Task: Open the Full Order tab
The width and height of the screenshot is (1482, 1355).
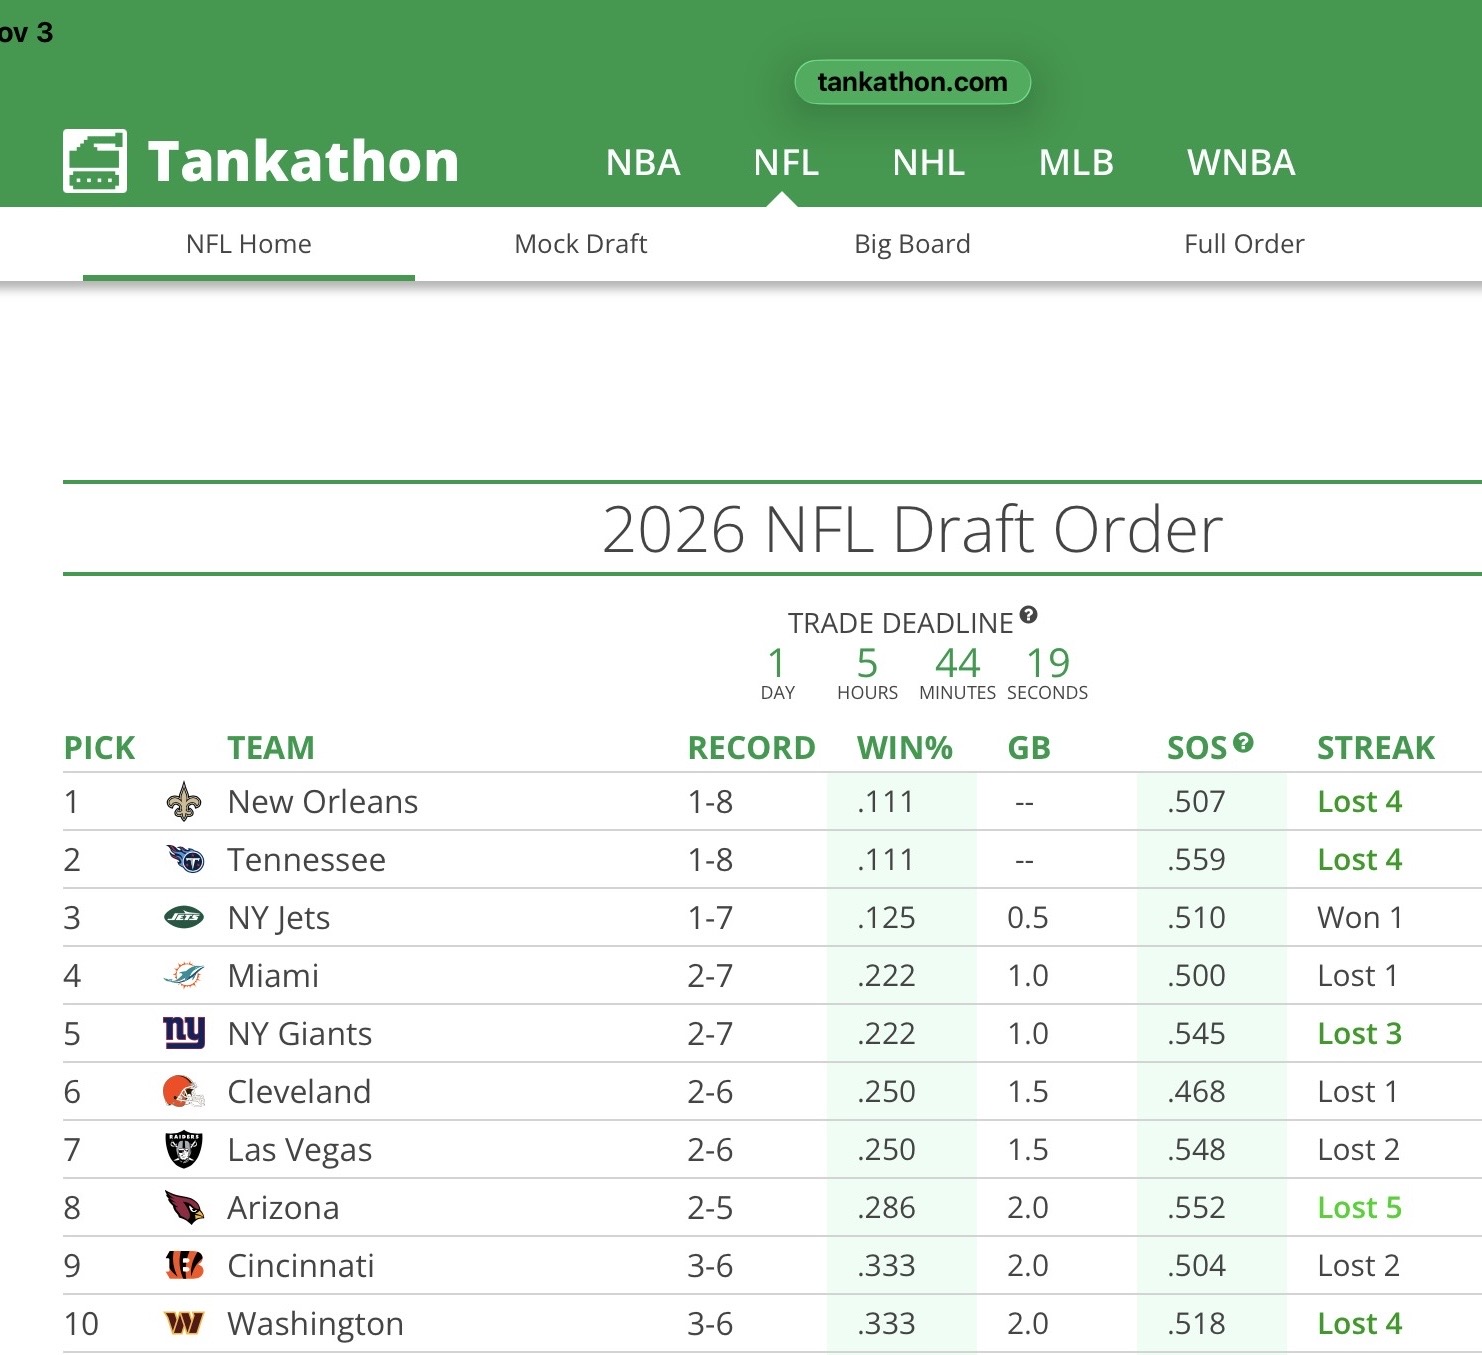Action: tap(1245, 244)
